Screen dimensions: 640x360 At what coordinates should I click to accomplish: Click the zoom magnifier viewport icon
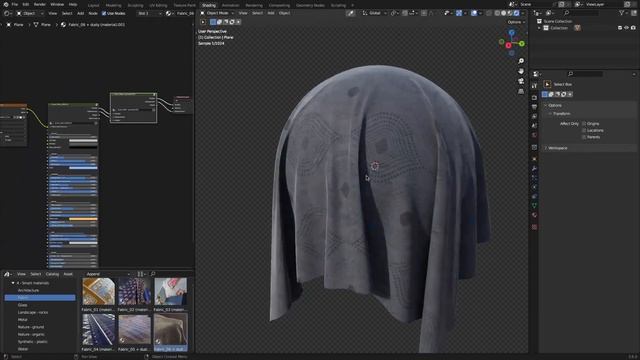coord(521,61)
